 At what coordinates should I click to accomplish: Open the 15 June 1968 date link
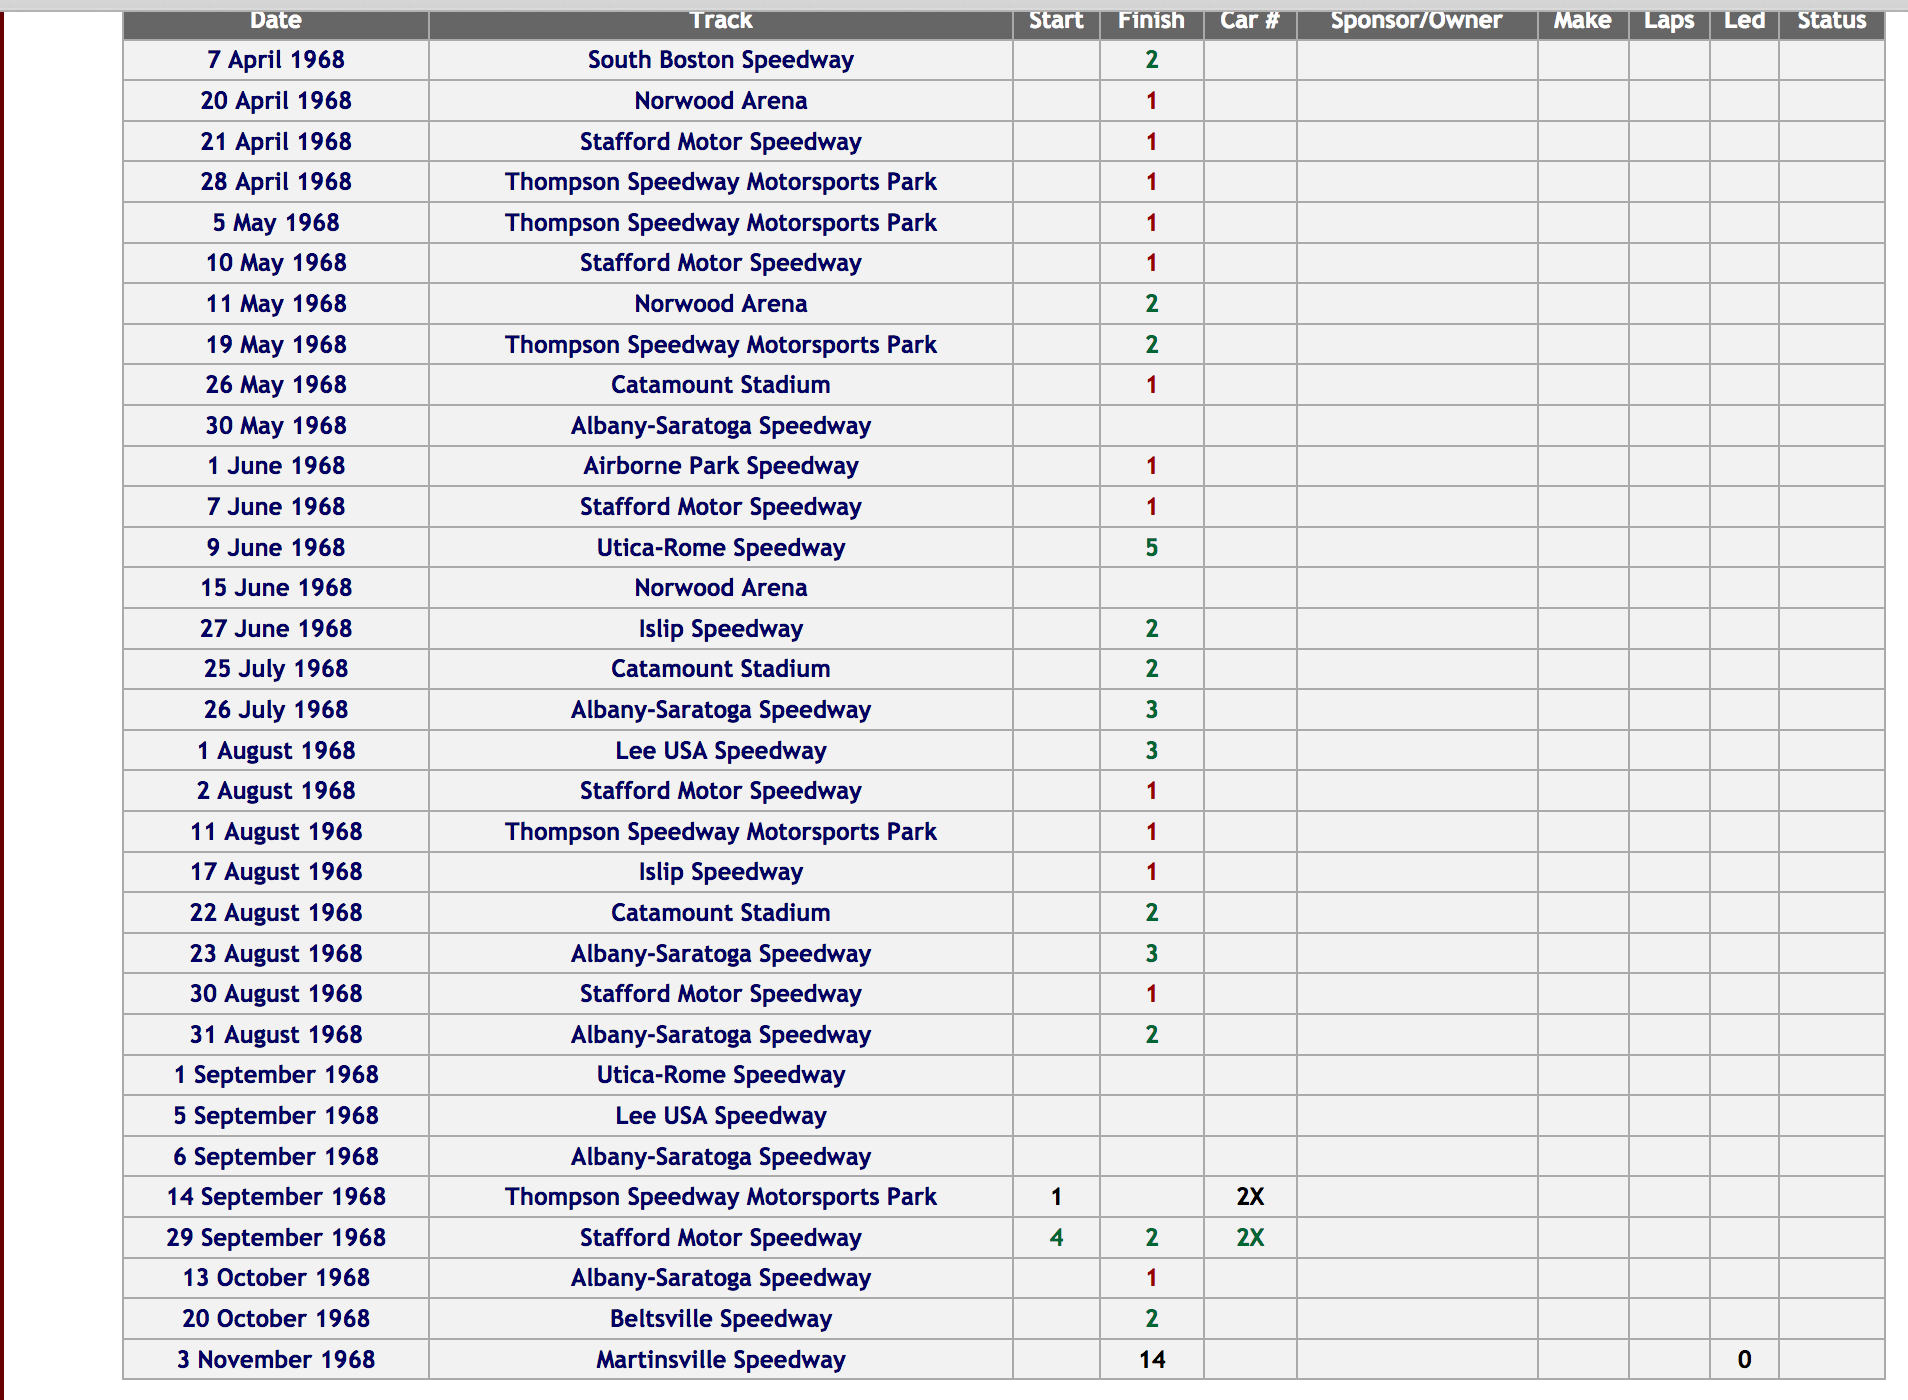click(276, 588)
